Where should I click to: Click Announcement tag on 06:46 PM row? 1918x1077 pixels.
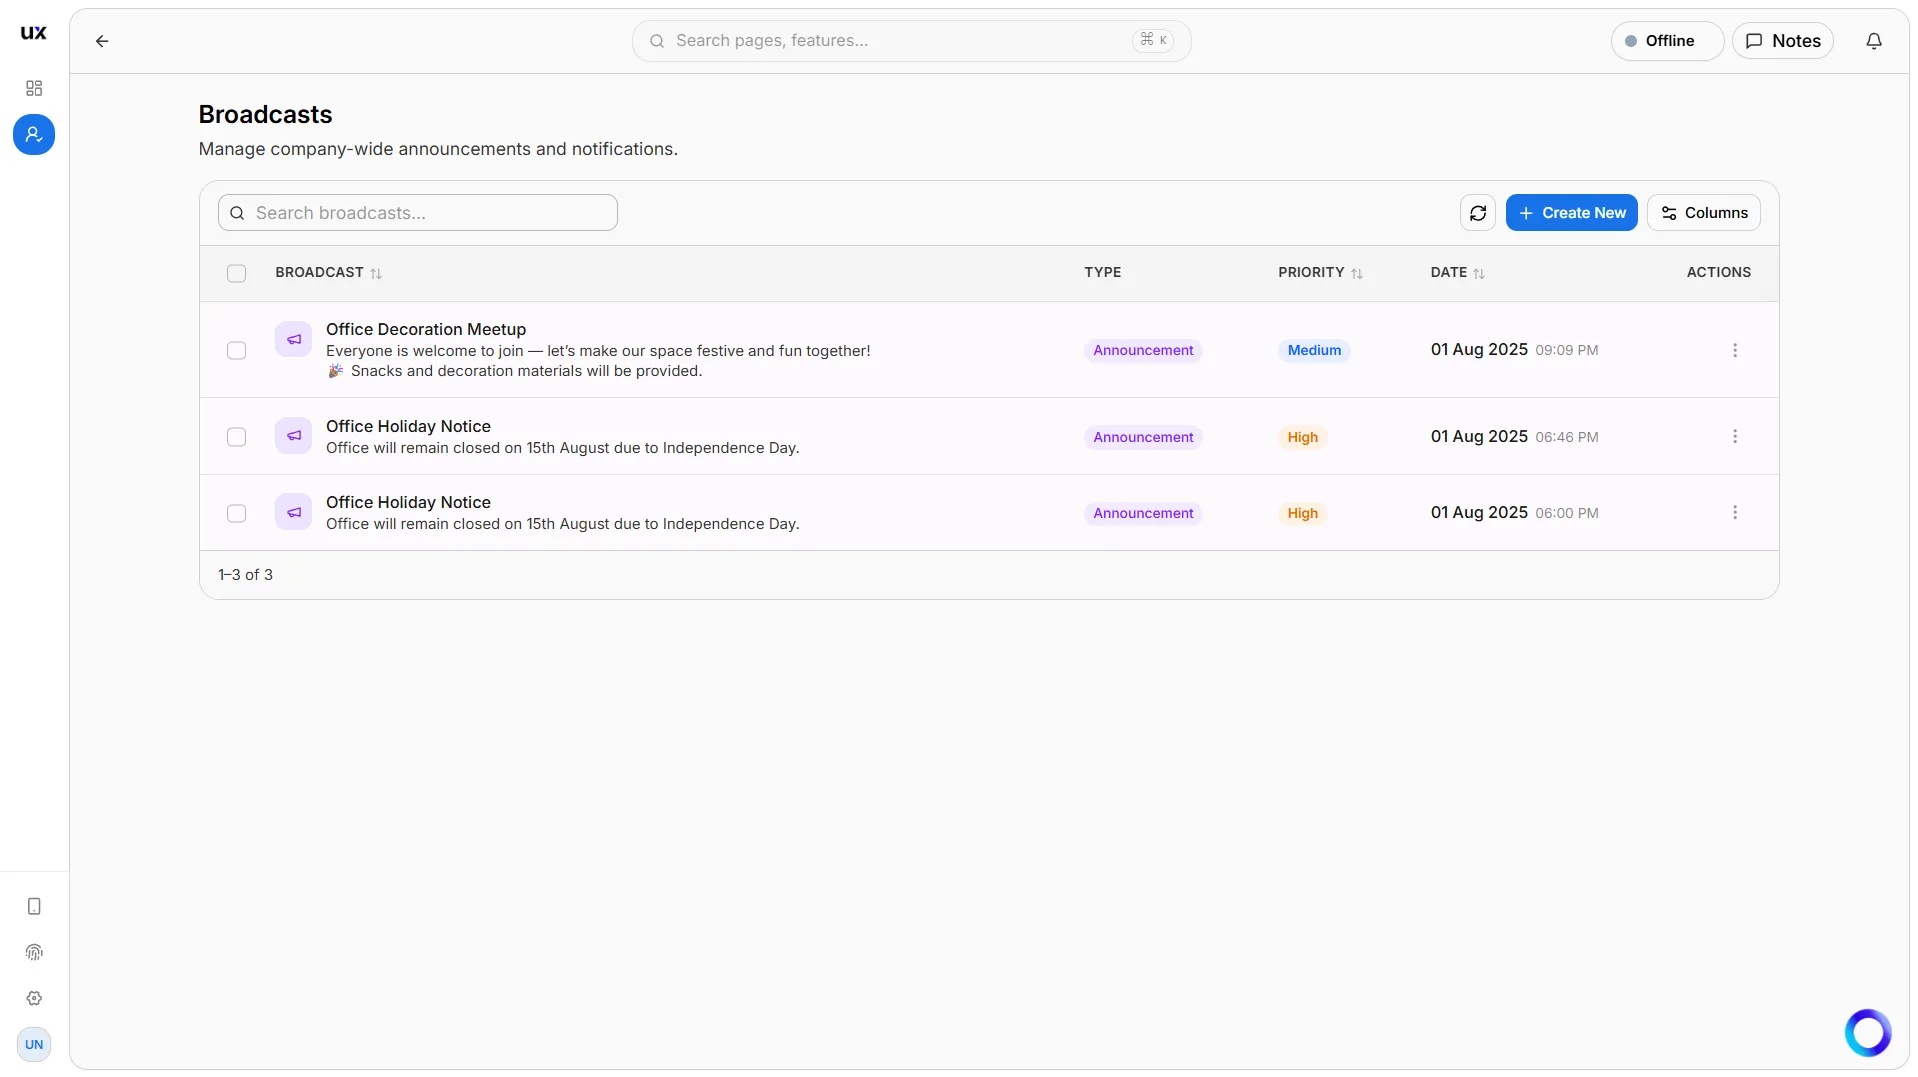point(1143,437)
